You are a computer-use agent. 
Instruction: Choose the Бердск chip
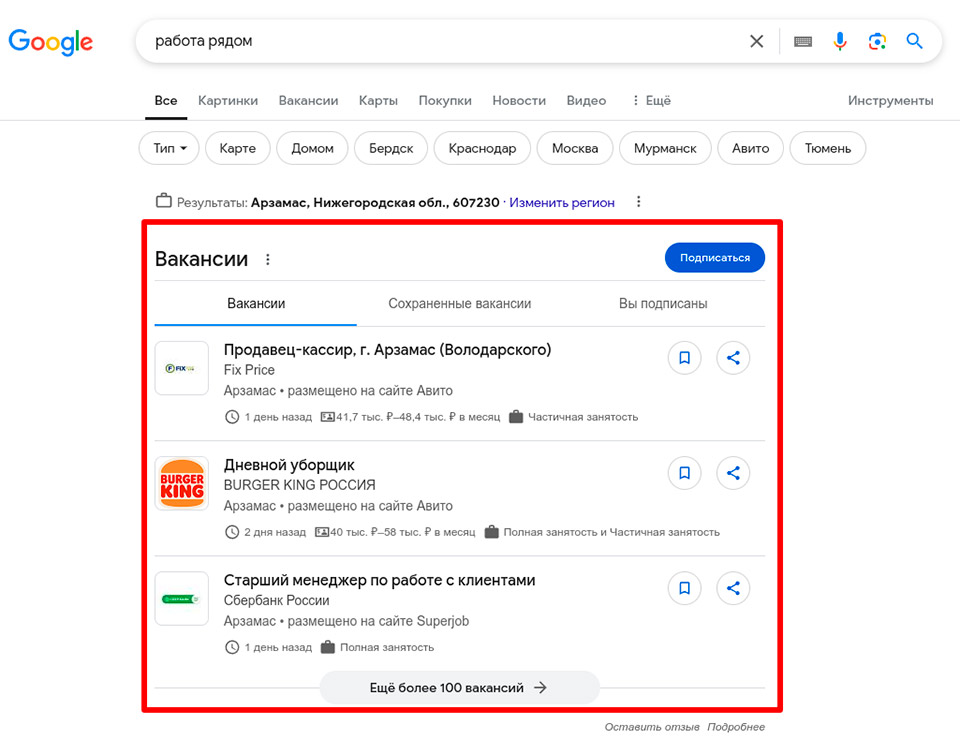391,148
